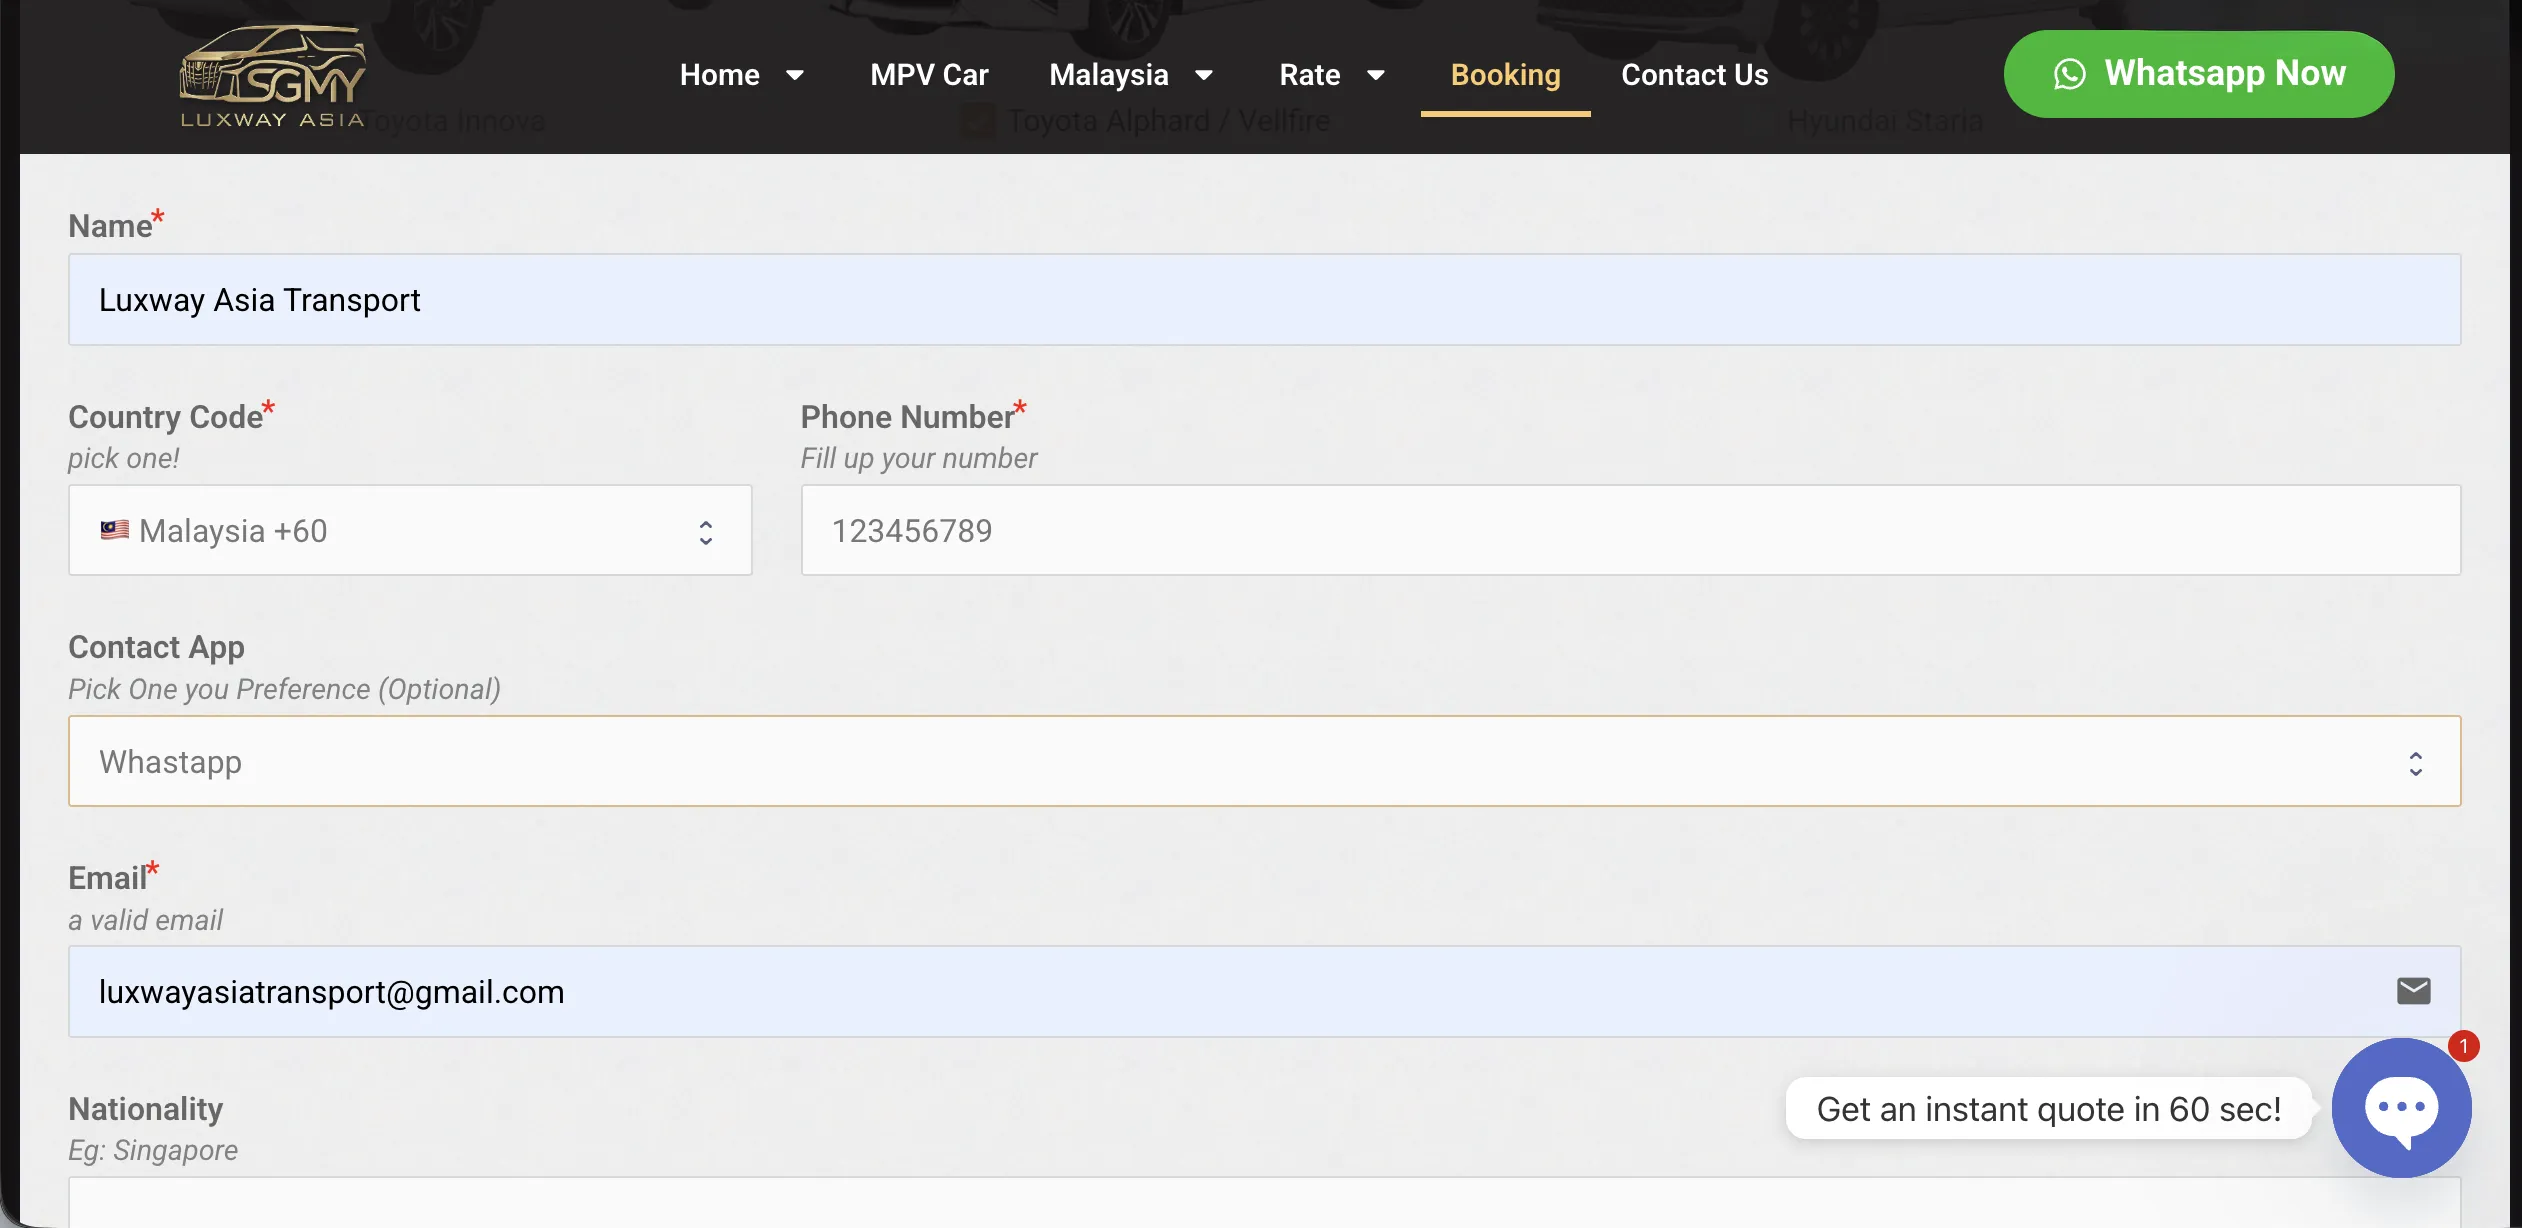Go to the MPV Car page
2522x1228 pixels.
click(x=929, y=75)
